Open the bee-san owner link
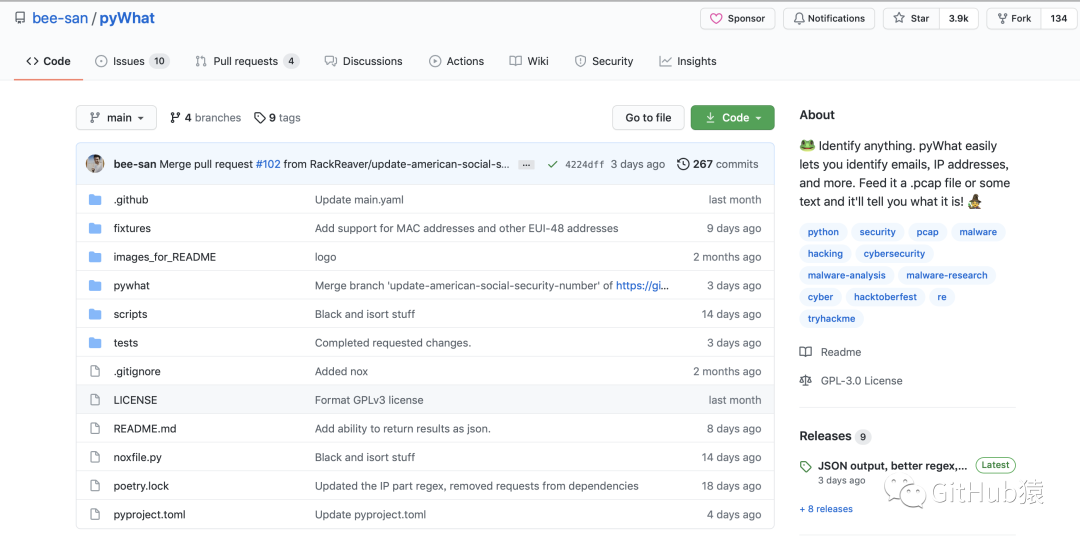 pyautogui.click(x=60, y=19)
